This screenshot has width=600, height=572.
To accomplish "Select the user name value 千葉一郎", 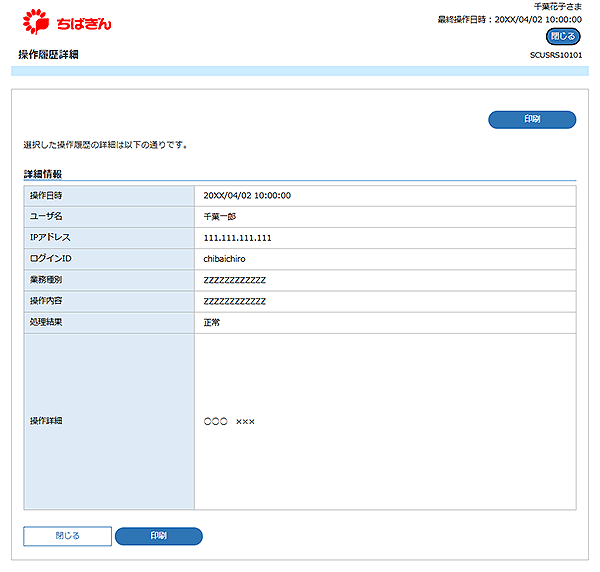I will [x=220, y=217].
